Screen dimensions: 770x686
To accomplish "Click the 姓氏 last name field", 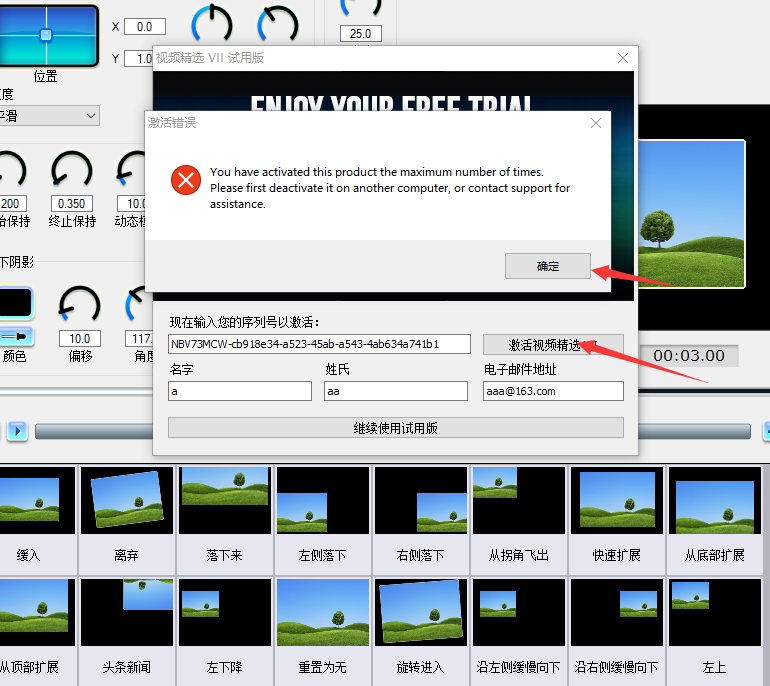I will click(395, 391).
